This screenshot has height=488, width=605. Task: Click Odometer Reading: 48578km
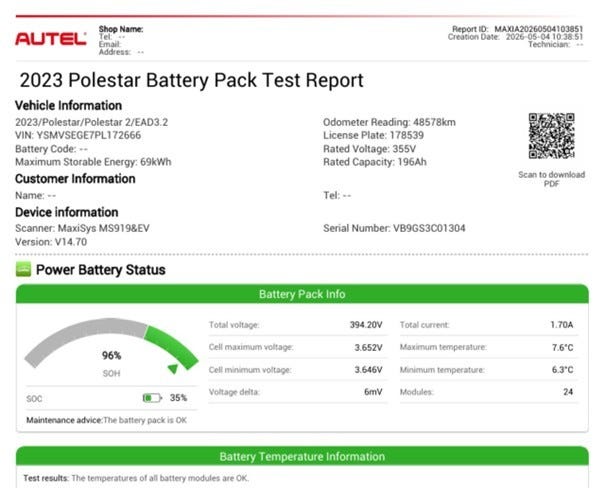pyautogui.click(x=389, y=122)
